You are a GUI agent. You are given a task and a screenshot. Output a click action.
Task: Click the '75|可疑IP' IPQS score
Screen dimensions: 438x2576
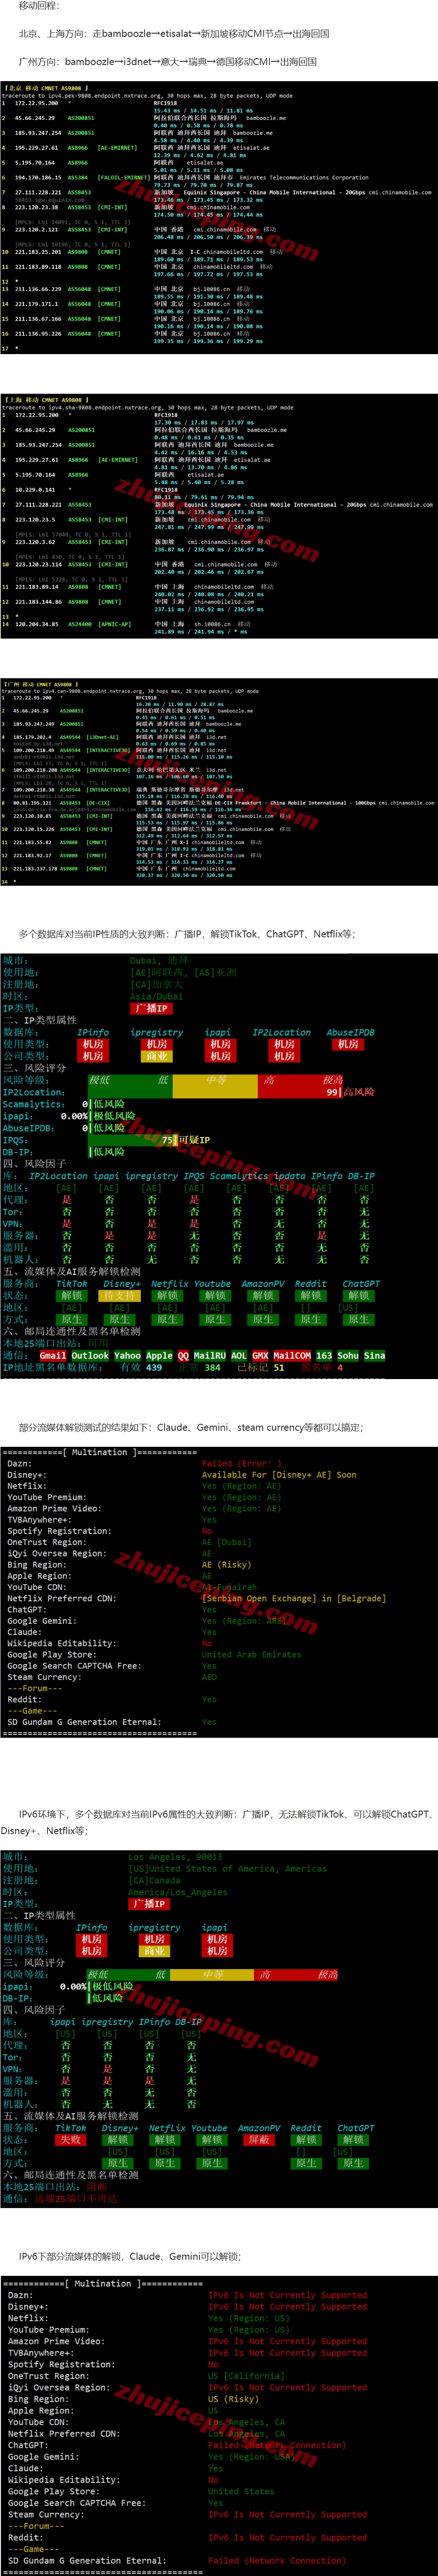[x=185, y=1140]
